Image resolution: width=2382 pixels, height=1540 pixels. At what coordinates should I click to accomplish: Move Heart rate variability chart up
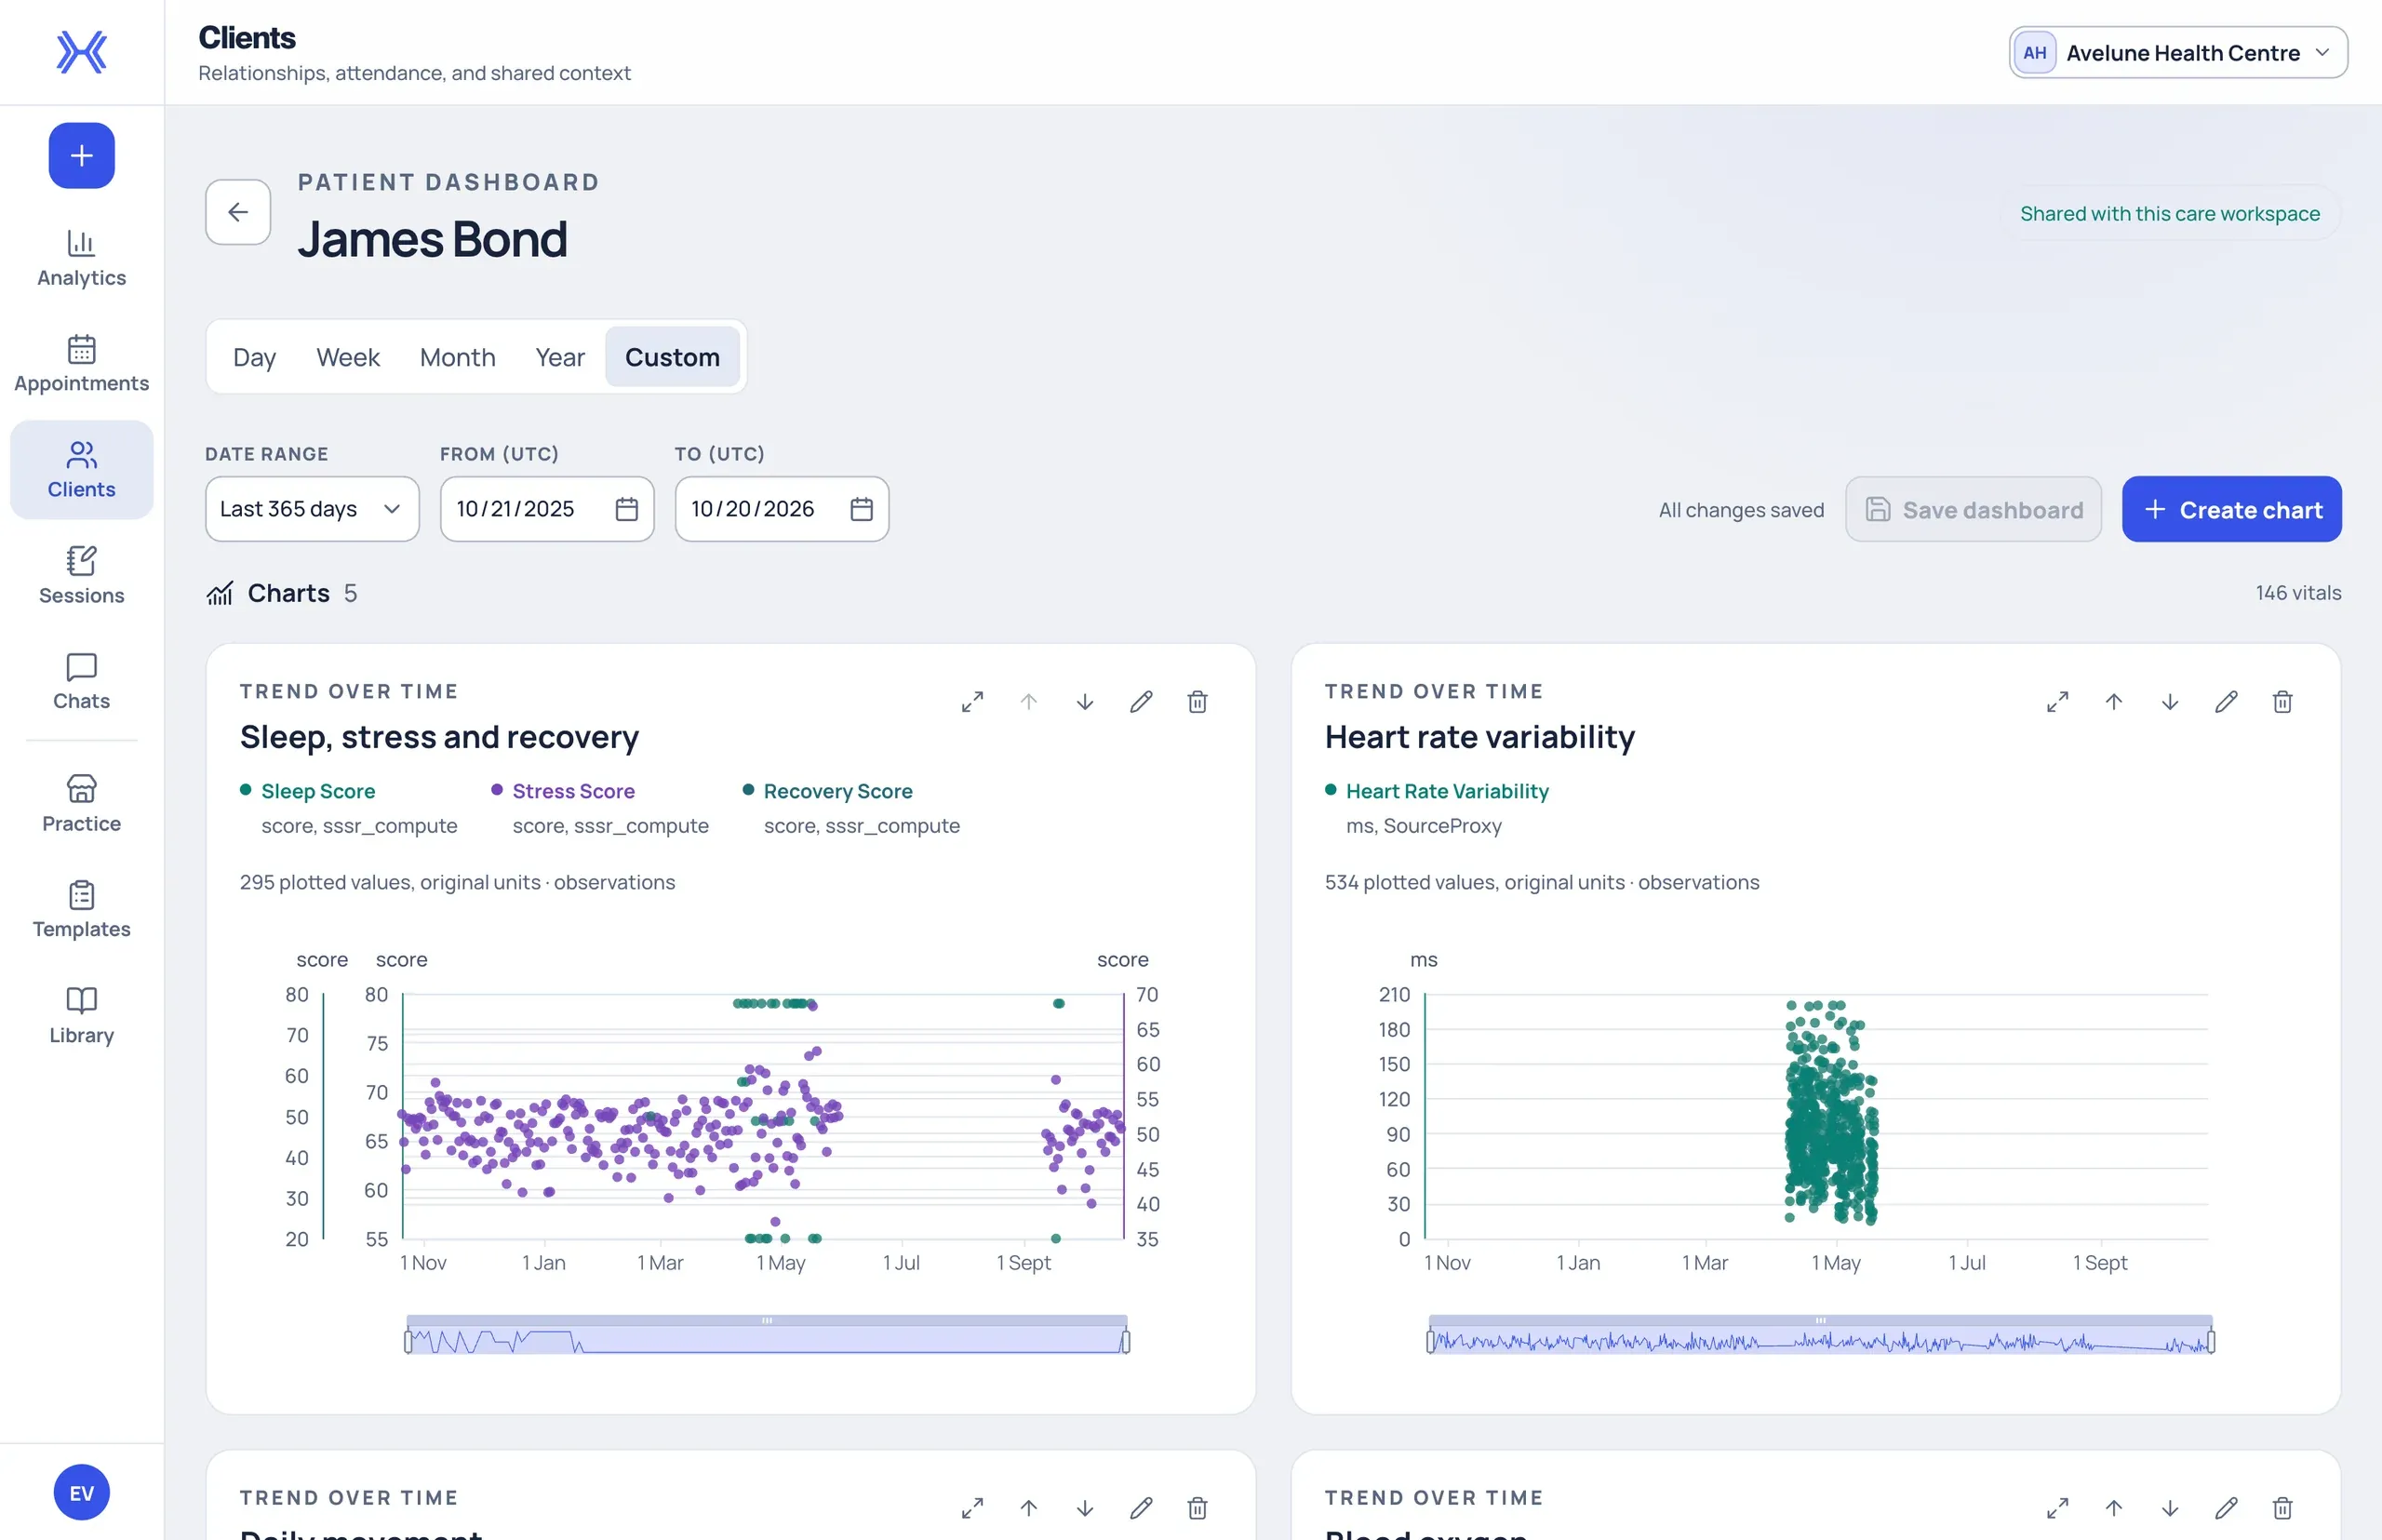click(2113, 702)
